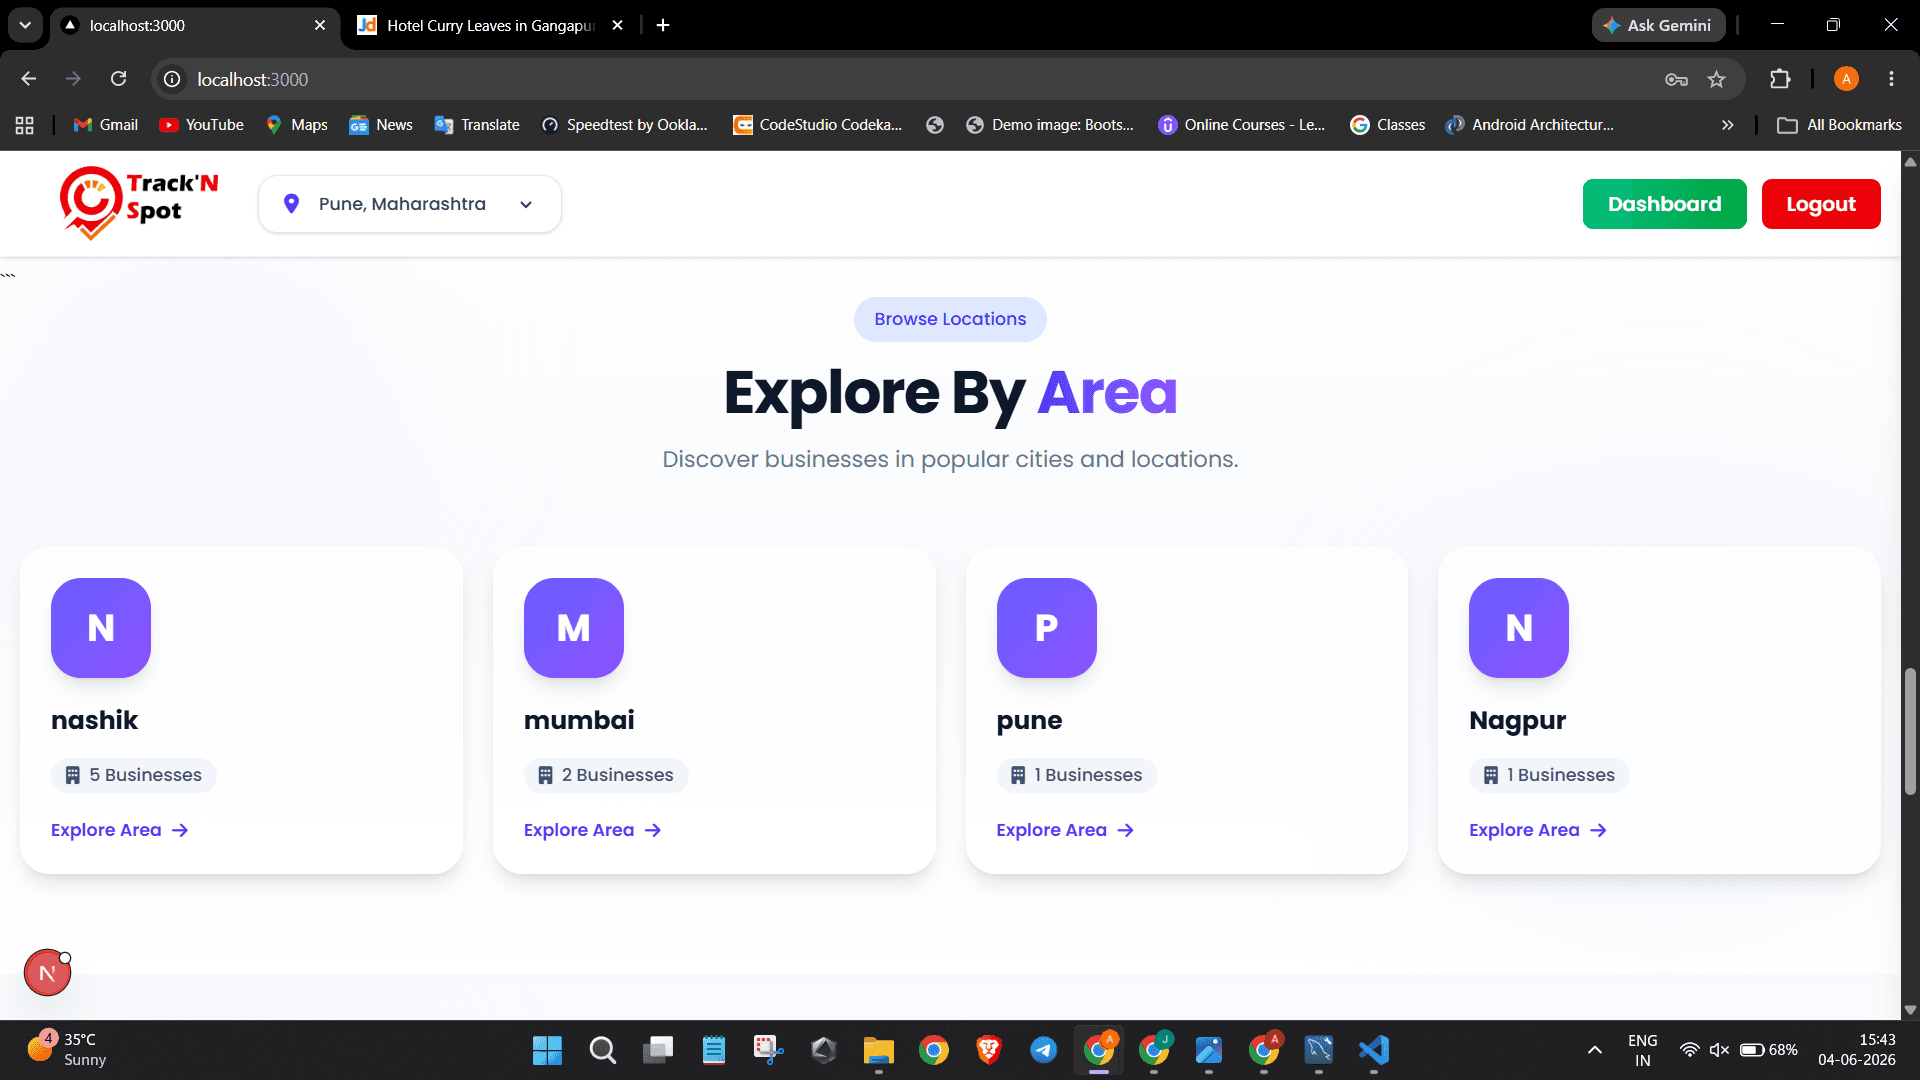Image resolution: width=1920 pixels, height=1080 pixels.
Task: Follow Explore Area link for mumbai
Action: pyautogui.click(x=593, y=830)
